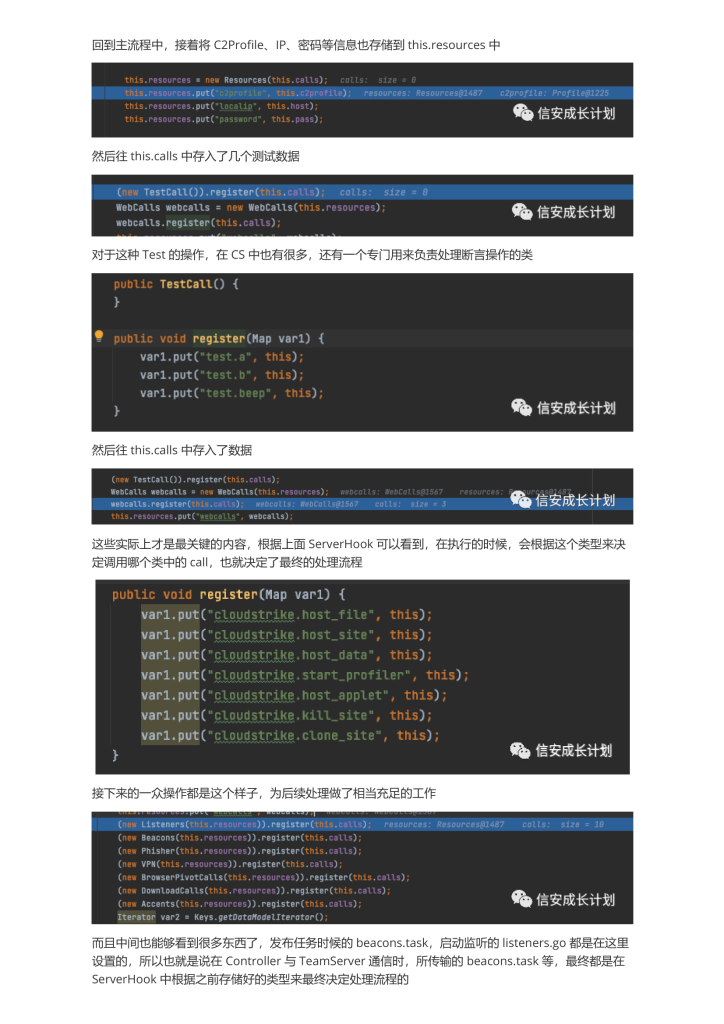
Task: Click the line var1.put("test.b", this);
Action: point(221,375)
